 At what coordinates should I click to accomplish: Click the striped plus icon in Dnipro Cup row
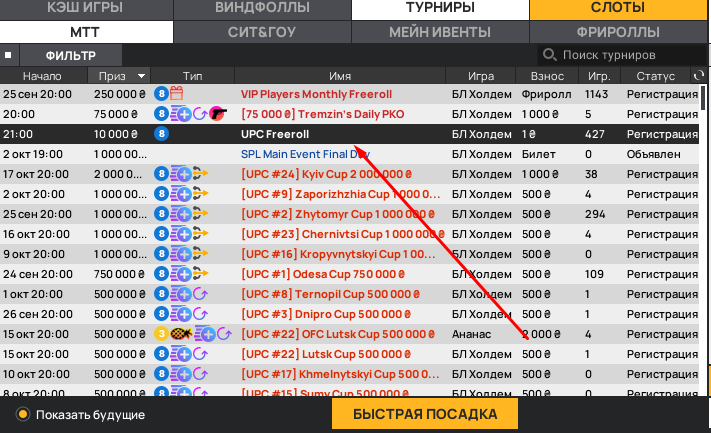click(x=181, y=314)
